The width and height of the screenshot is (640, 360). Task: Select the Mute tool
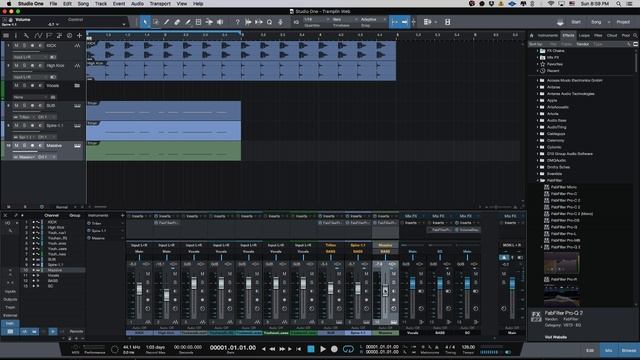198,22
